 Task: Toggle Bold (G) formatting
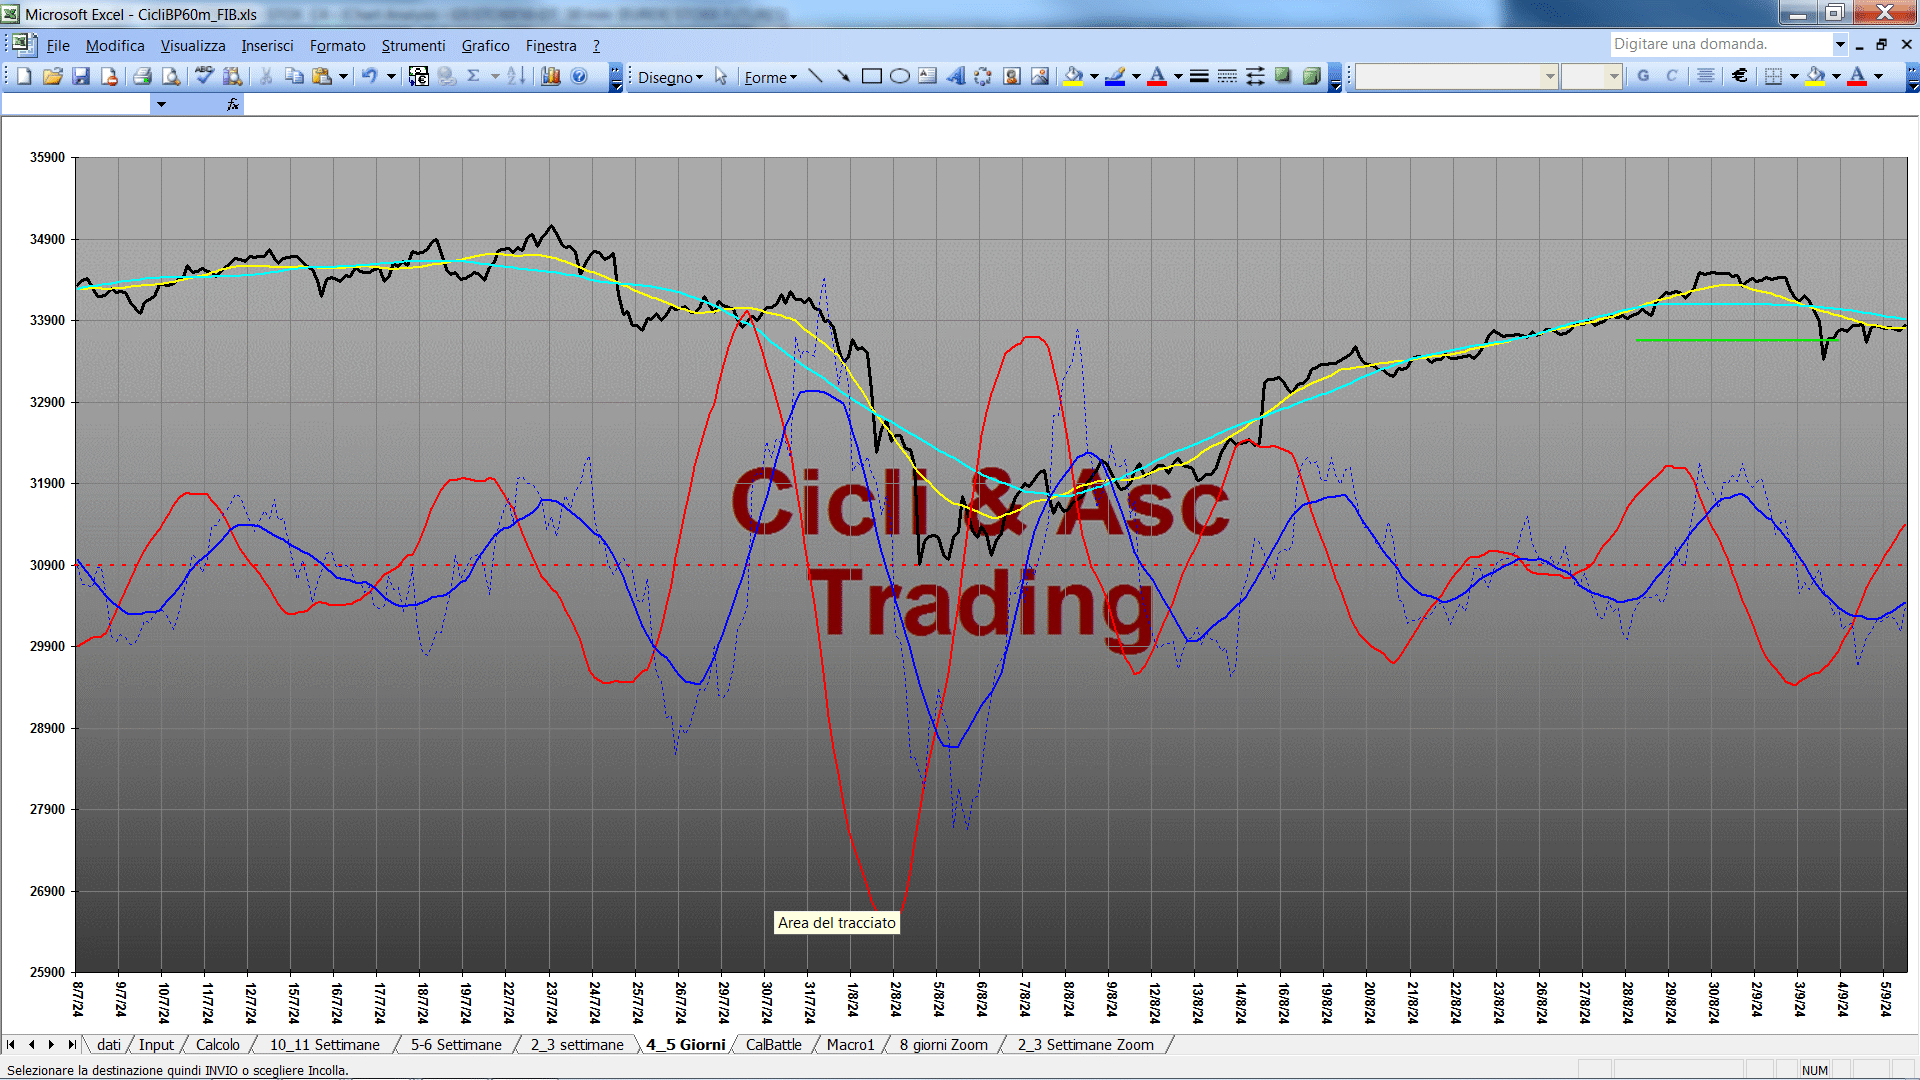tap(1643, 76)
